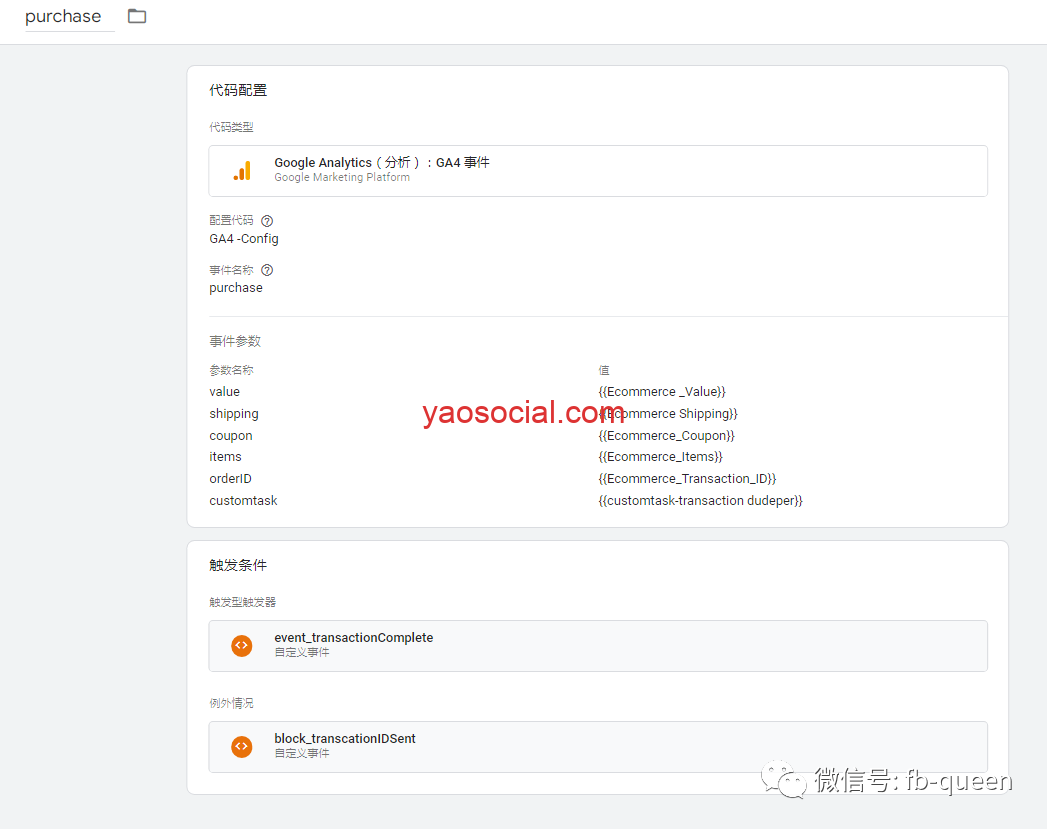
Task: Select the {{Ecommerce_Coupon}} variable value
Action: (x=666, y=436)
